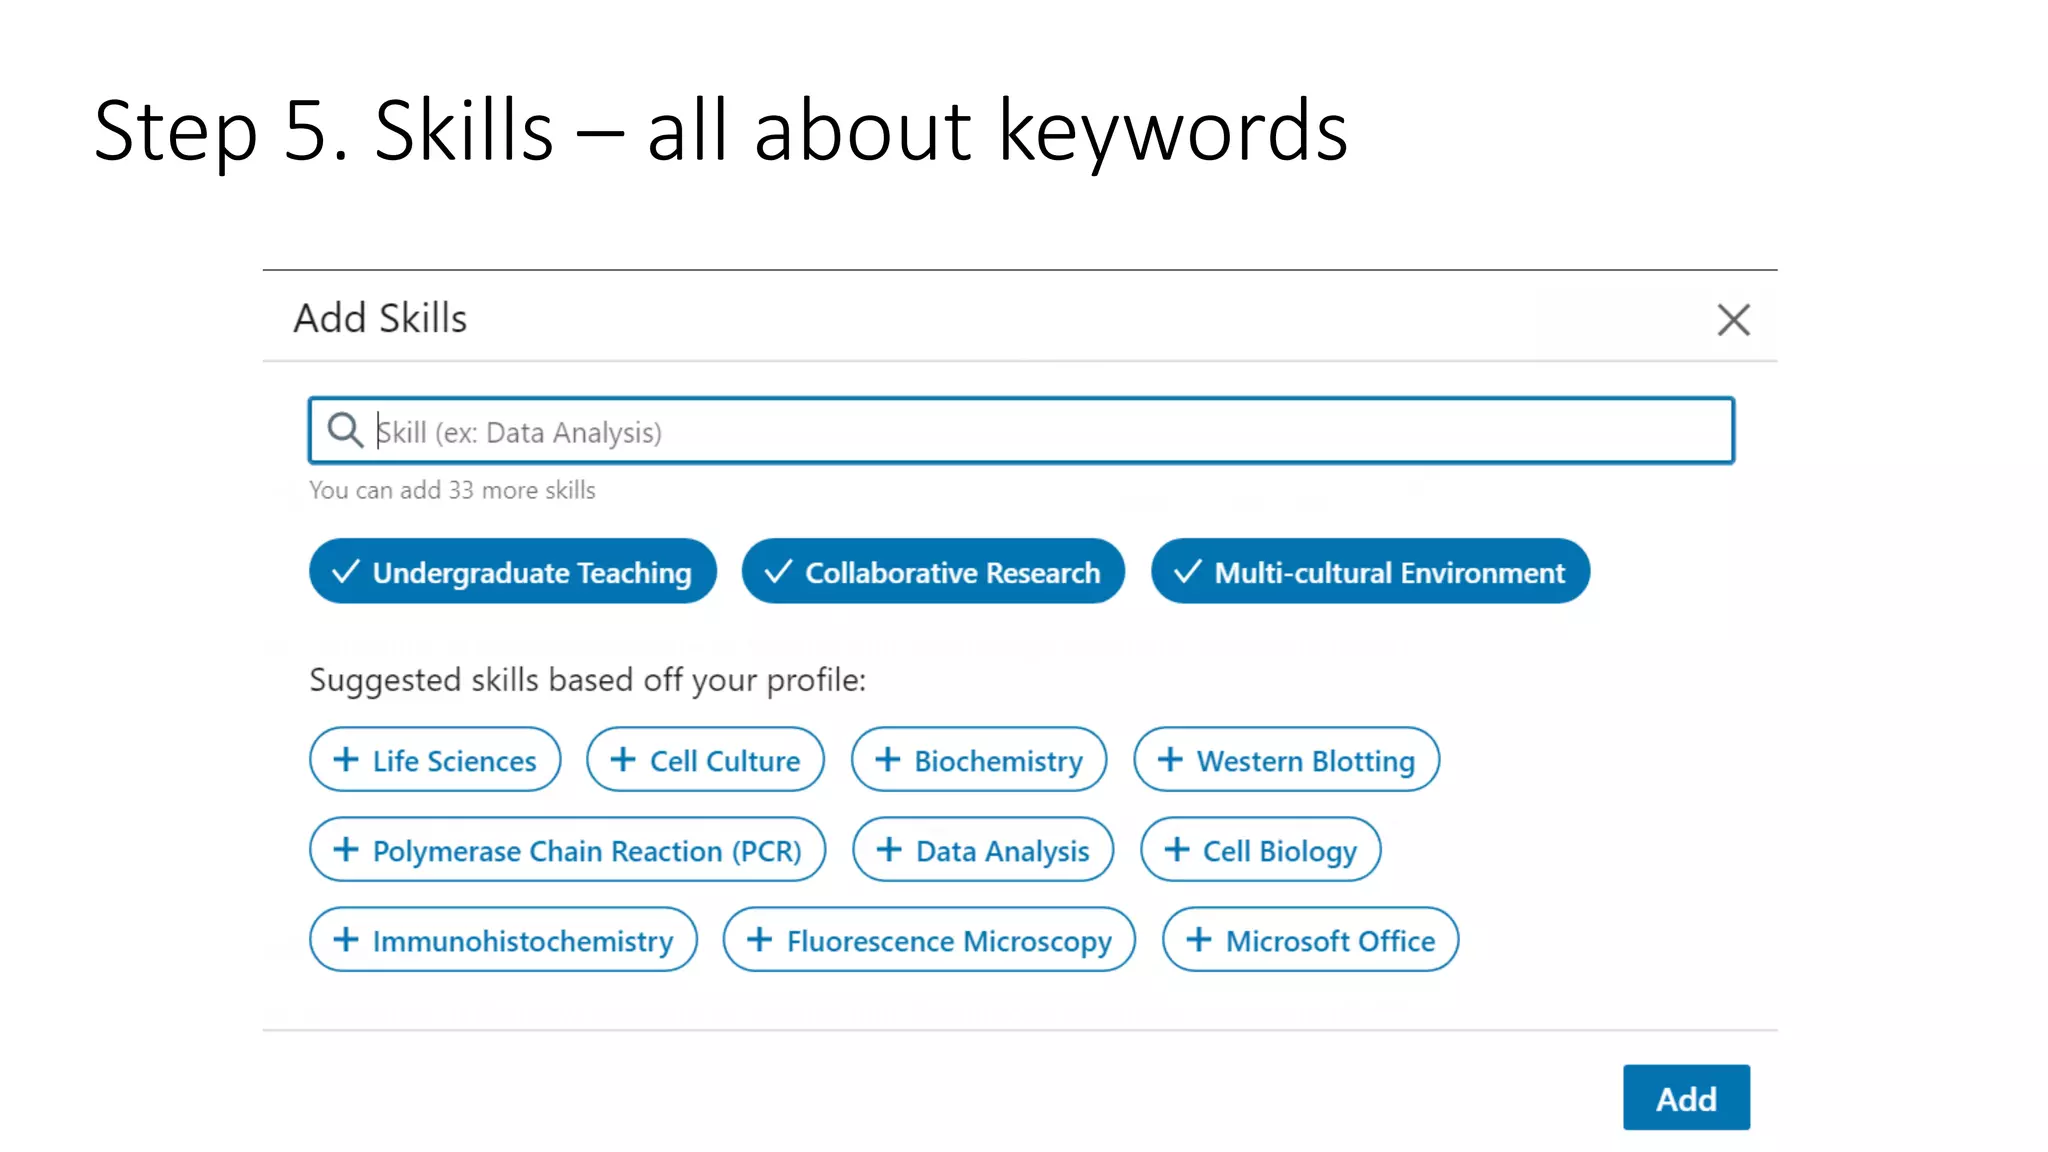Add Immunohistochemistry suggested skill
2048x1152 pixels.
(x=503, y=940)
